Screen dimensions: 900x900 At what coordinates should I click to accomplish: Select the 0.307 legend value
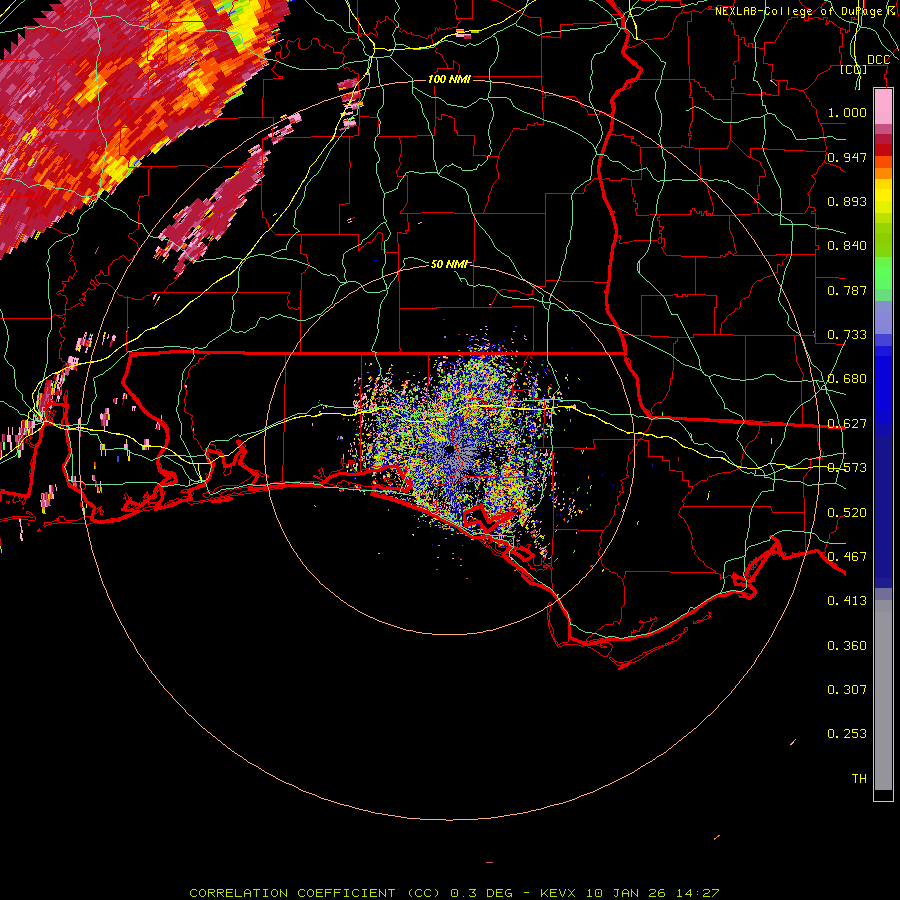(847, 690)
